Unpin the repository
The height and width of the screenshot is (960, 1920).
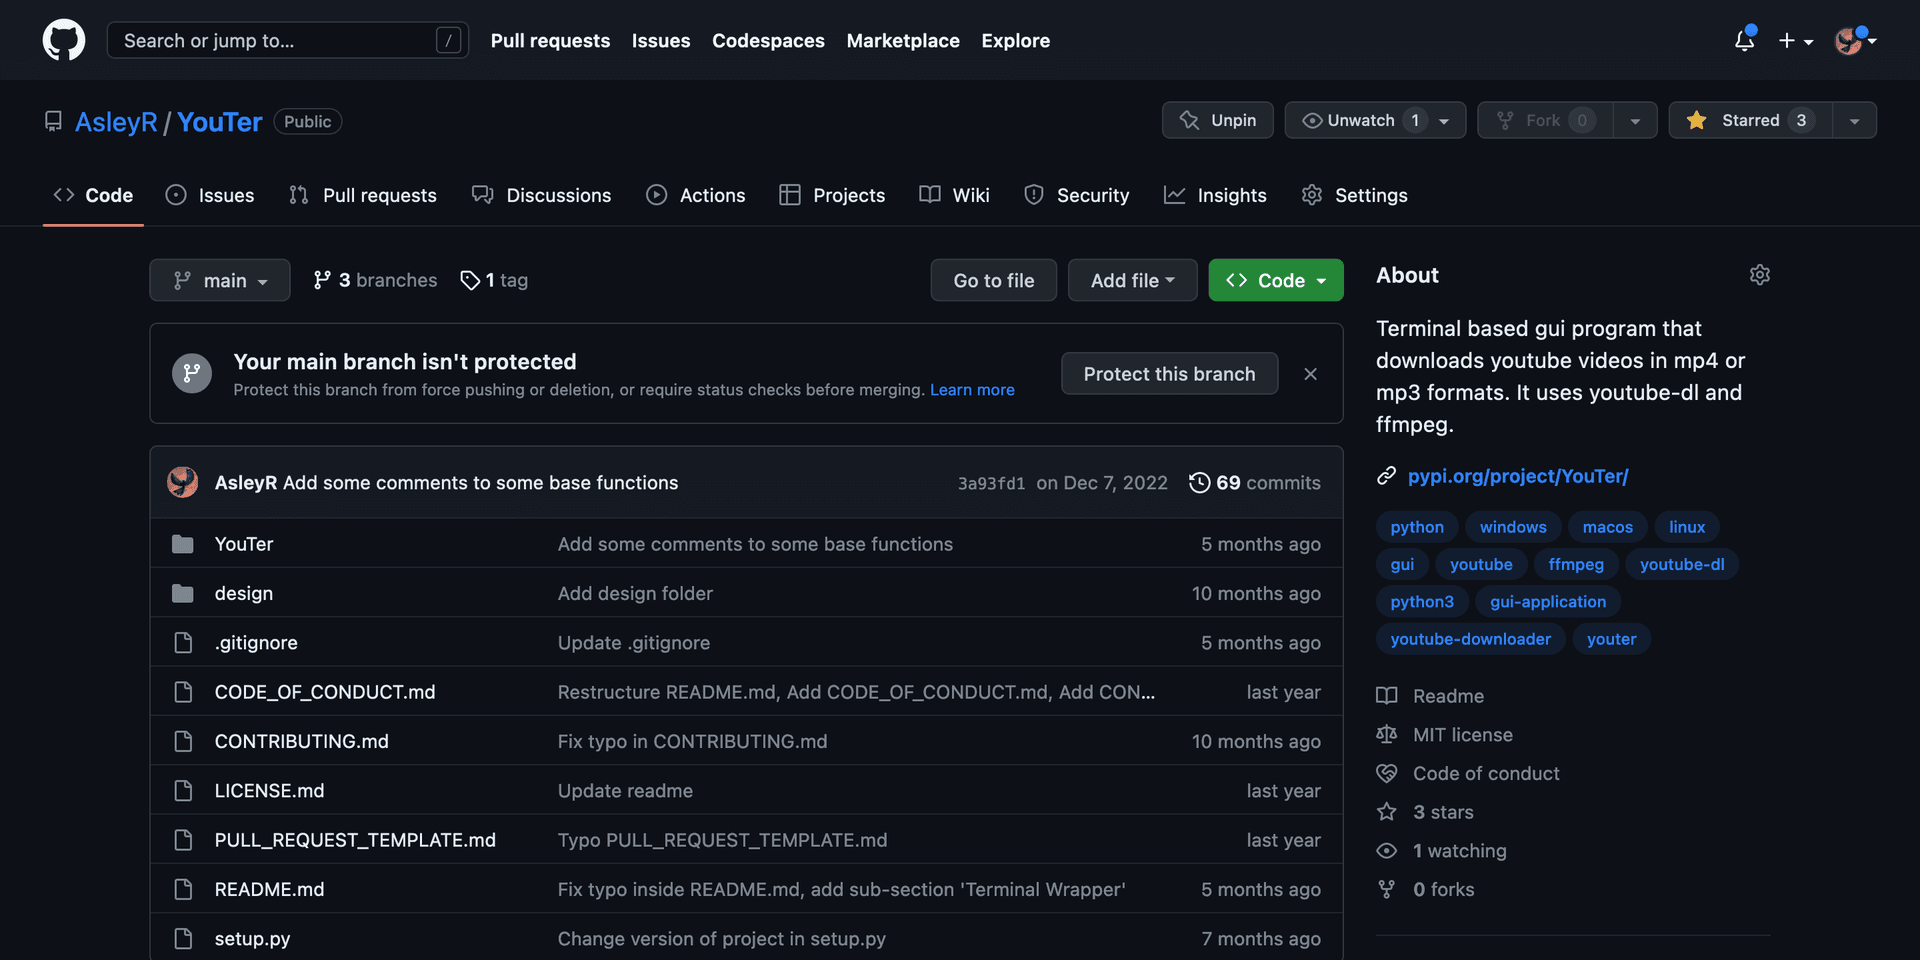click(1217, 120)
